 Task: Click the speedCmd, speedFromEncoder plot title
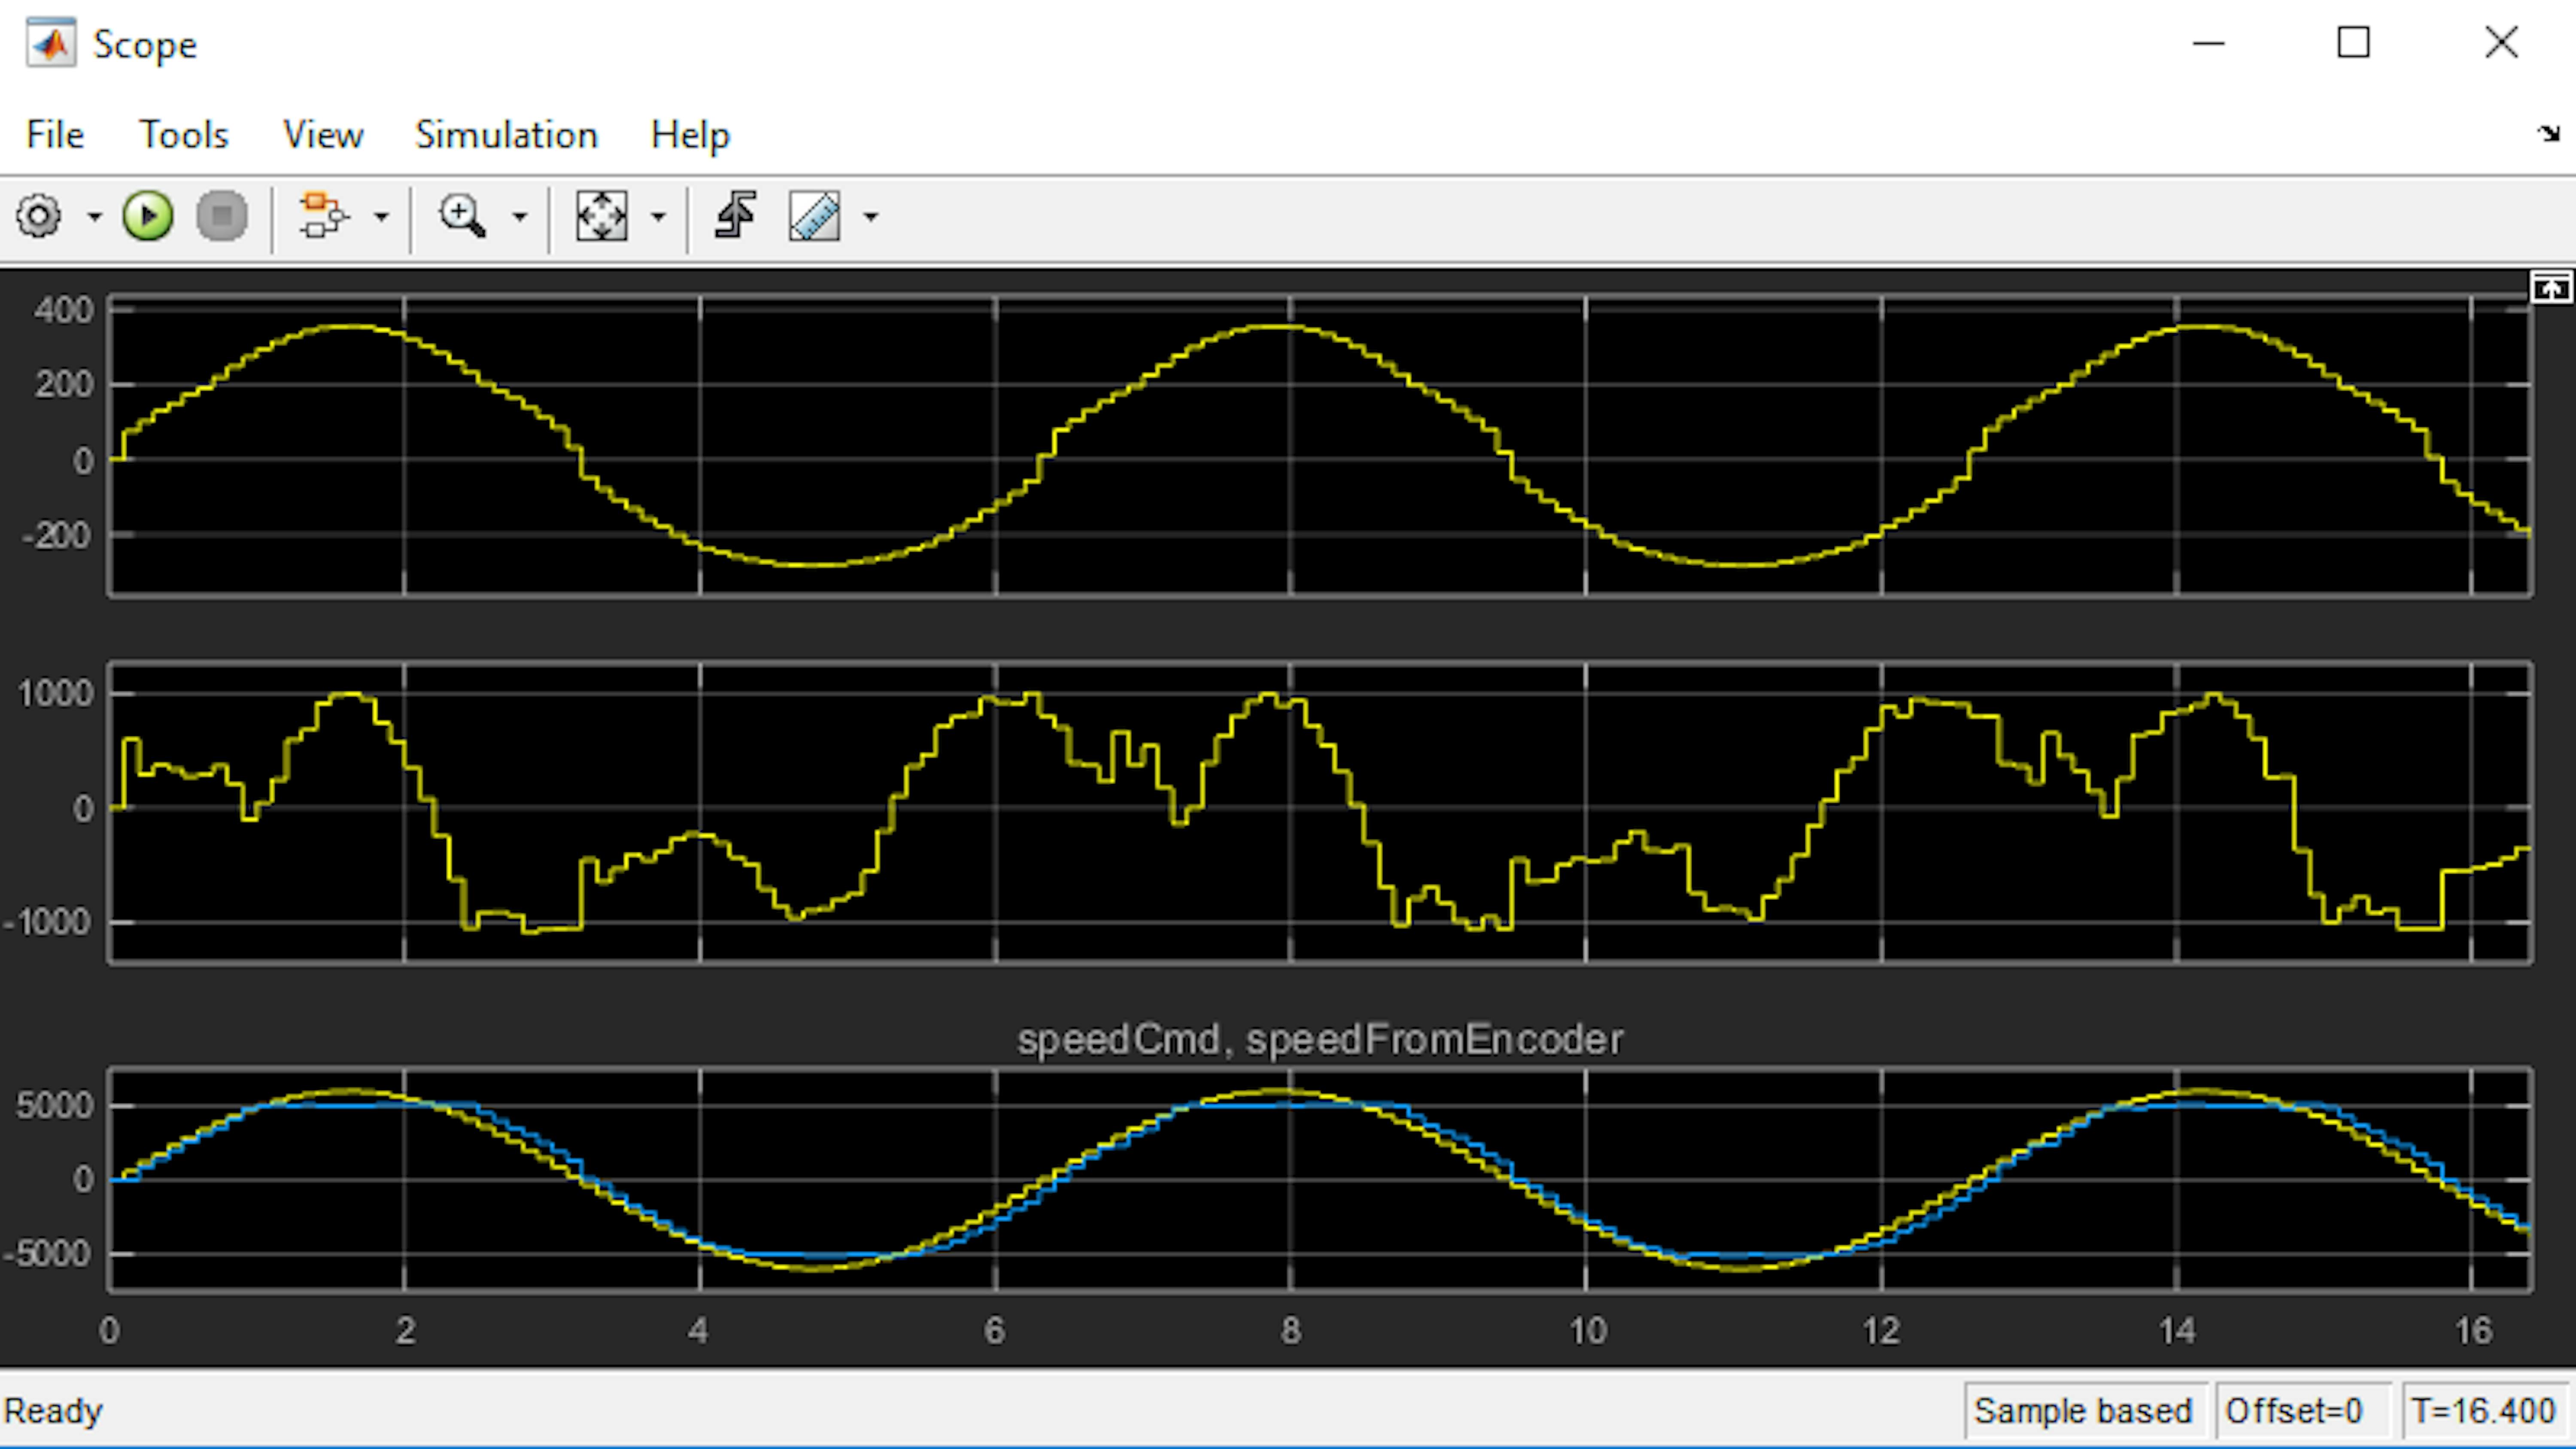(x=1320, y=1040)
